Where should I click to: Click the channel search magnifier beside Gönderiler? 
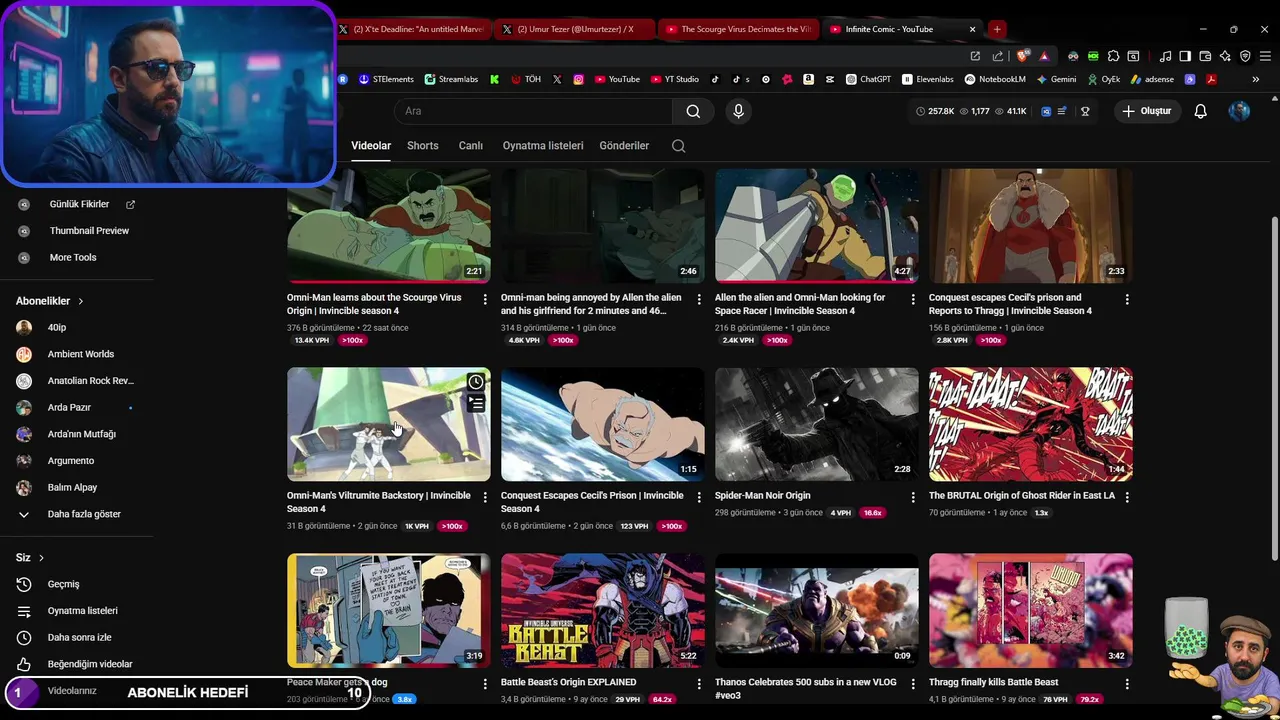click(x=678, y=146)
